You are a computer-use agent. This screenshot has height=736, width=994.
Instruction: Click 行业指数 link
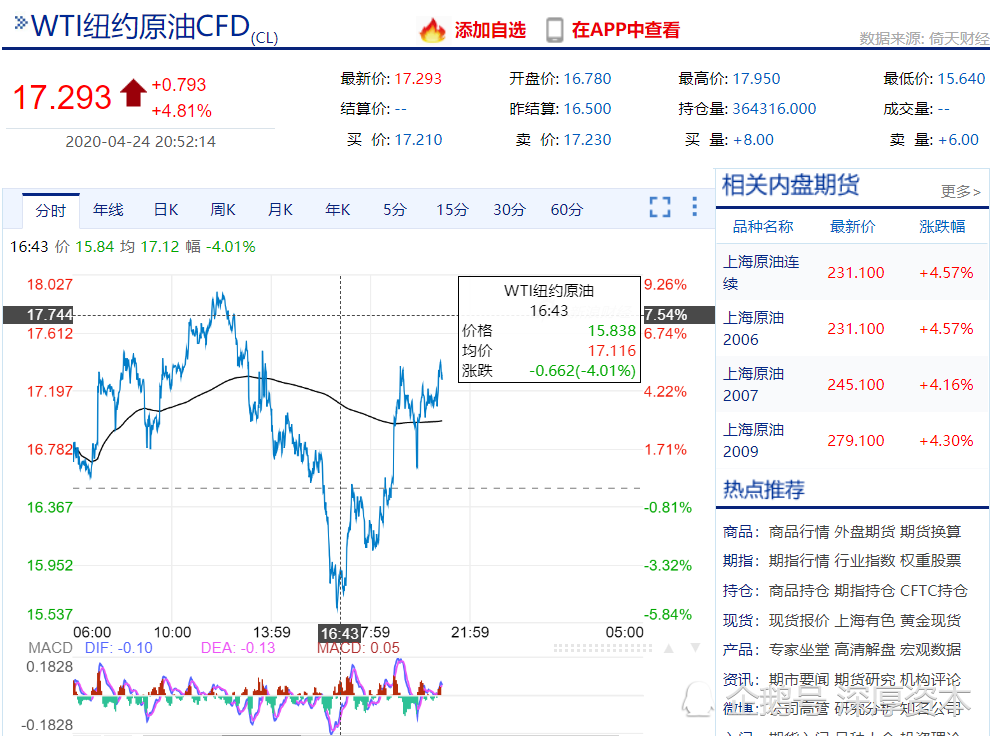pos(865,560)
